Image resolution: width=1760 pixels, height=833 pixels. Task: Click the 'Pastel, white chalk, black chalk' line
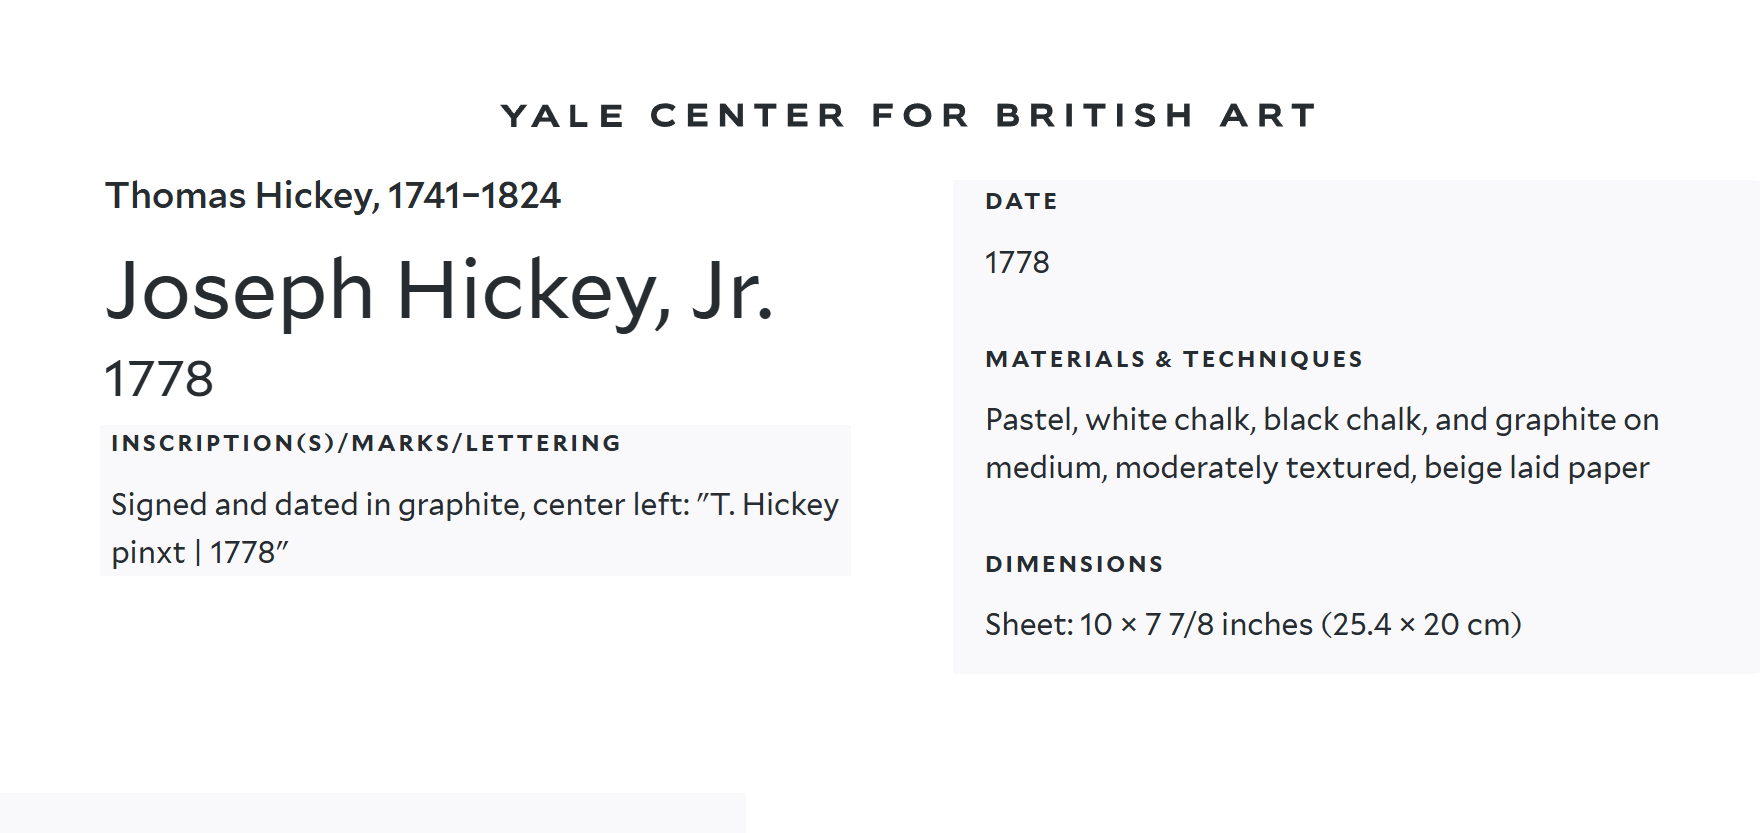click(x=1205, y=420)
